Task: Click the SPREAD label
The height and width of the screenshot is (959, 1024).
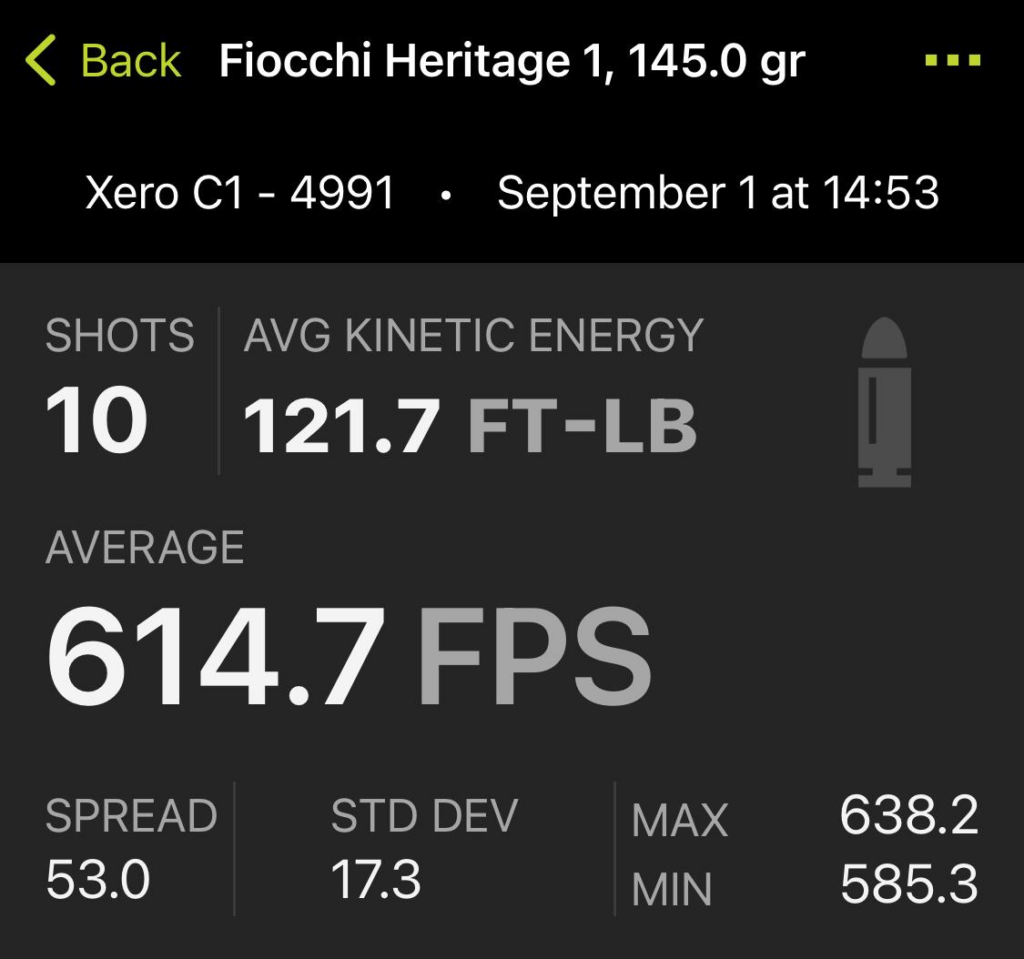Action: (131, 816)
